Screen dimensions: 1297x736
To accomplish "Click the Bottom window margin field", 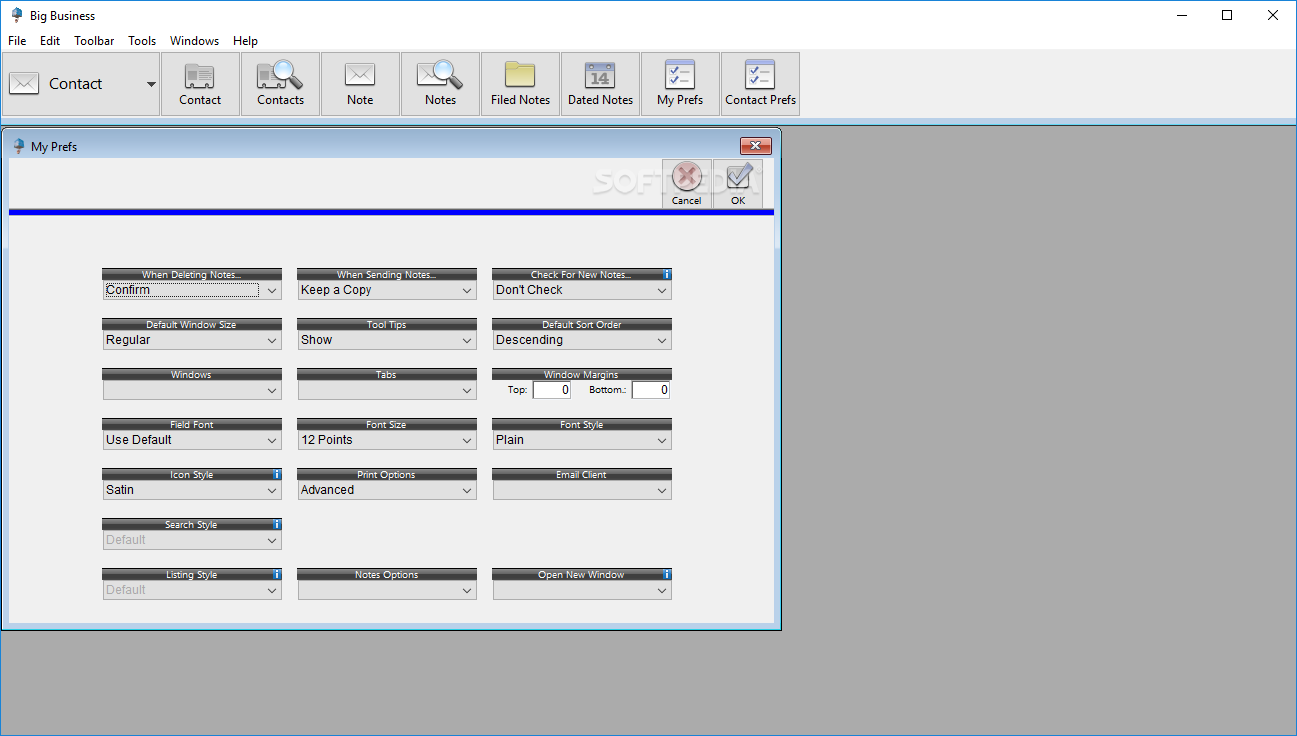I will point(651,390).
